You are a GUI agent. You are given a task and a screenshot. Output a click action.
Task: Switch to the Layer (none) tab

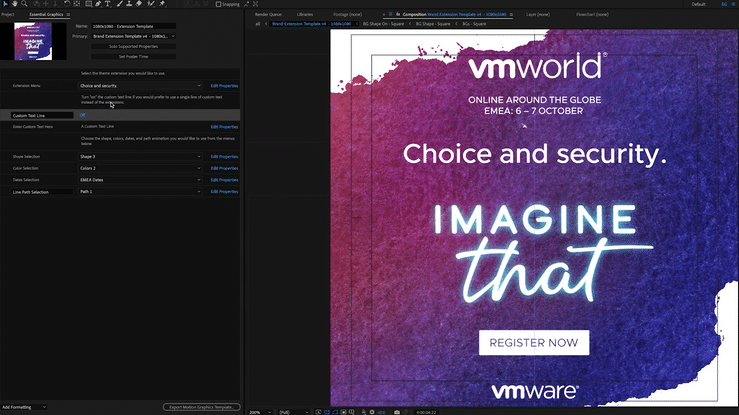pyautogui.click(x=538, y=15)
